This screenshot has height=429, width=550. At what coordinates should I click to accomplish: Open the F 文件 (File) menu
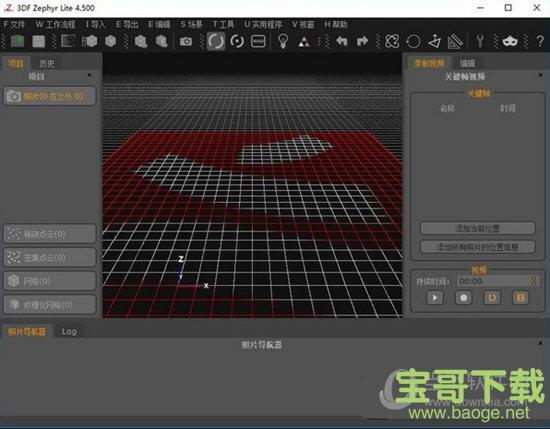pos(14,24)
